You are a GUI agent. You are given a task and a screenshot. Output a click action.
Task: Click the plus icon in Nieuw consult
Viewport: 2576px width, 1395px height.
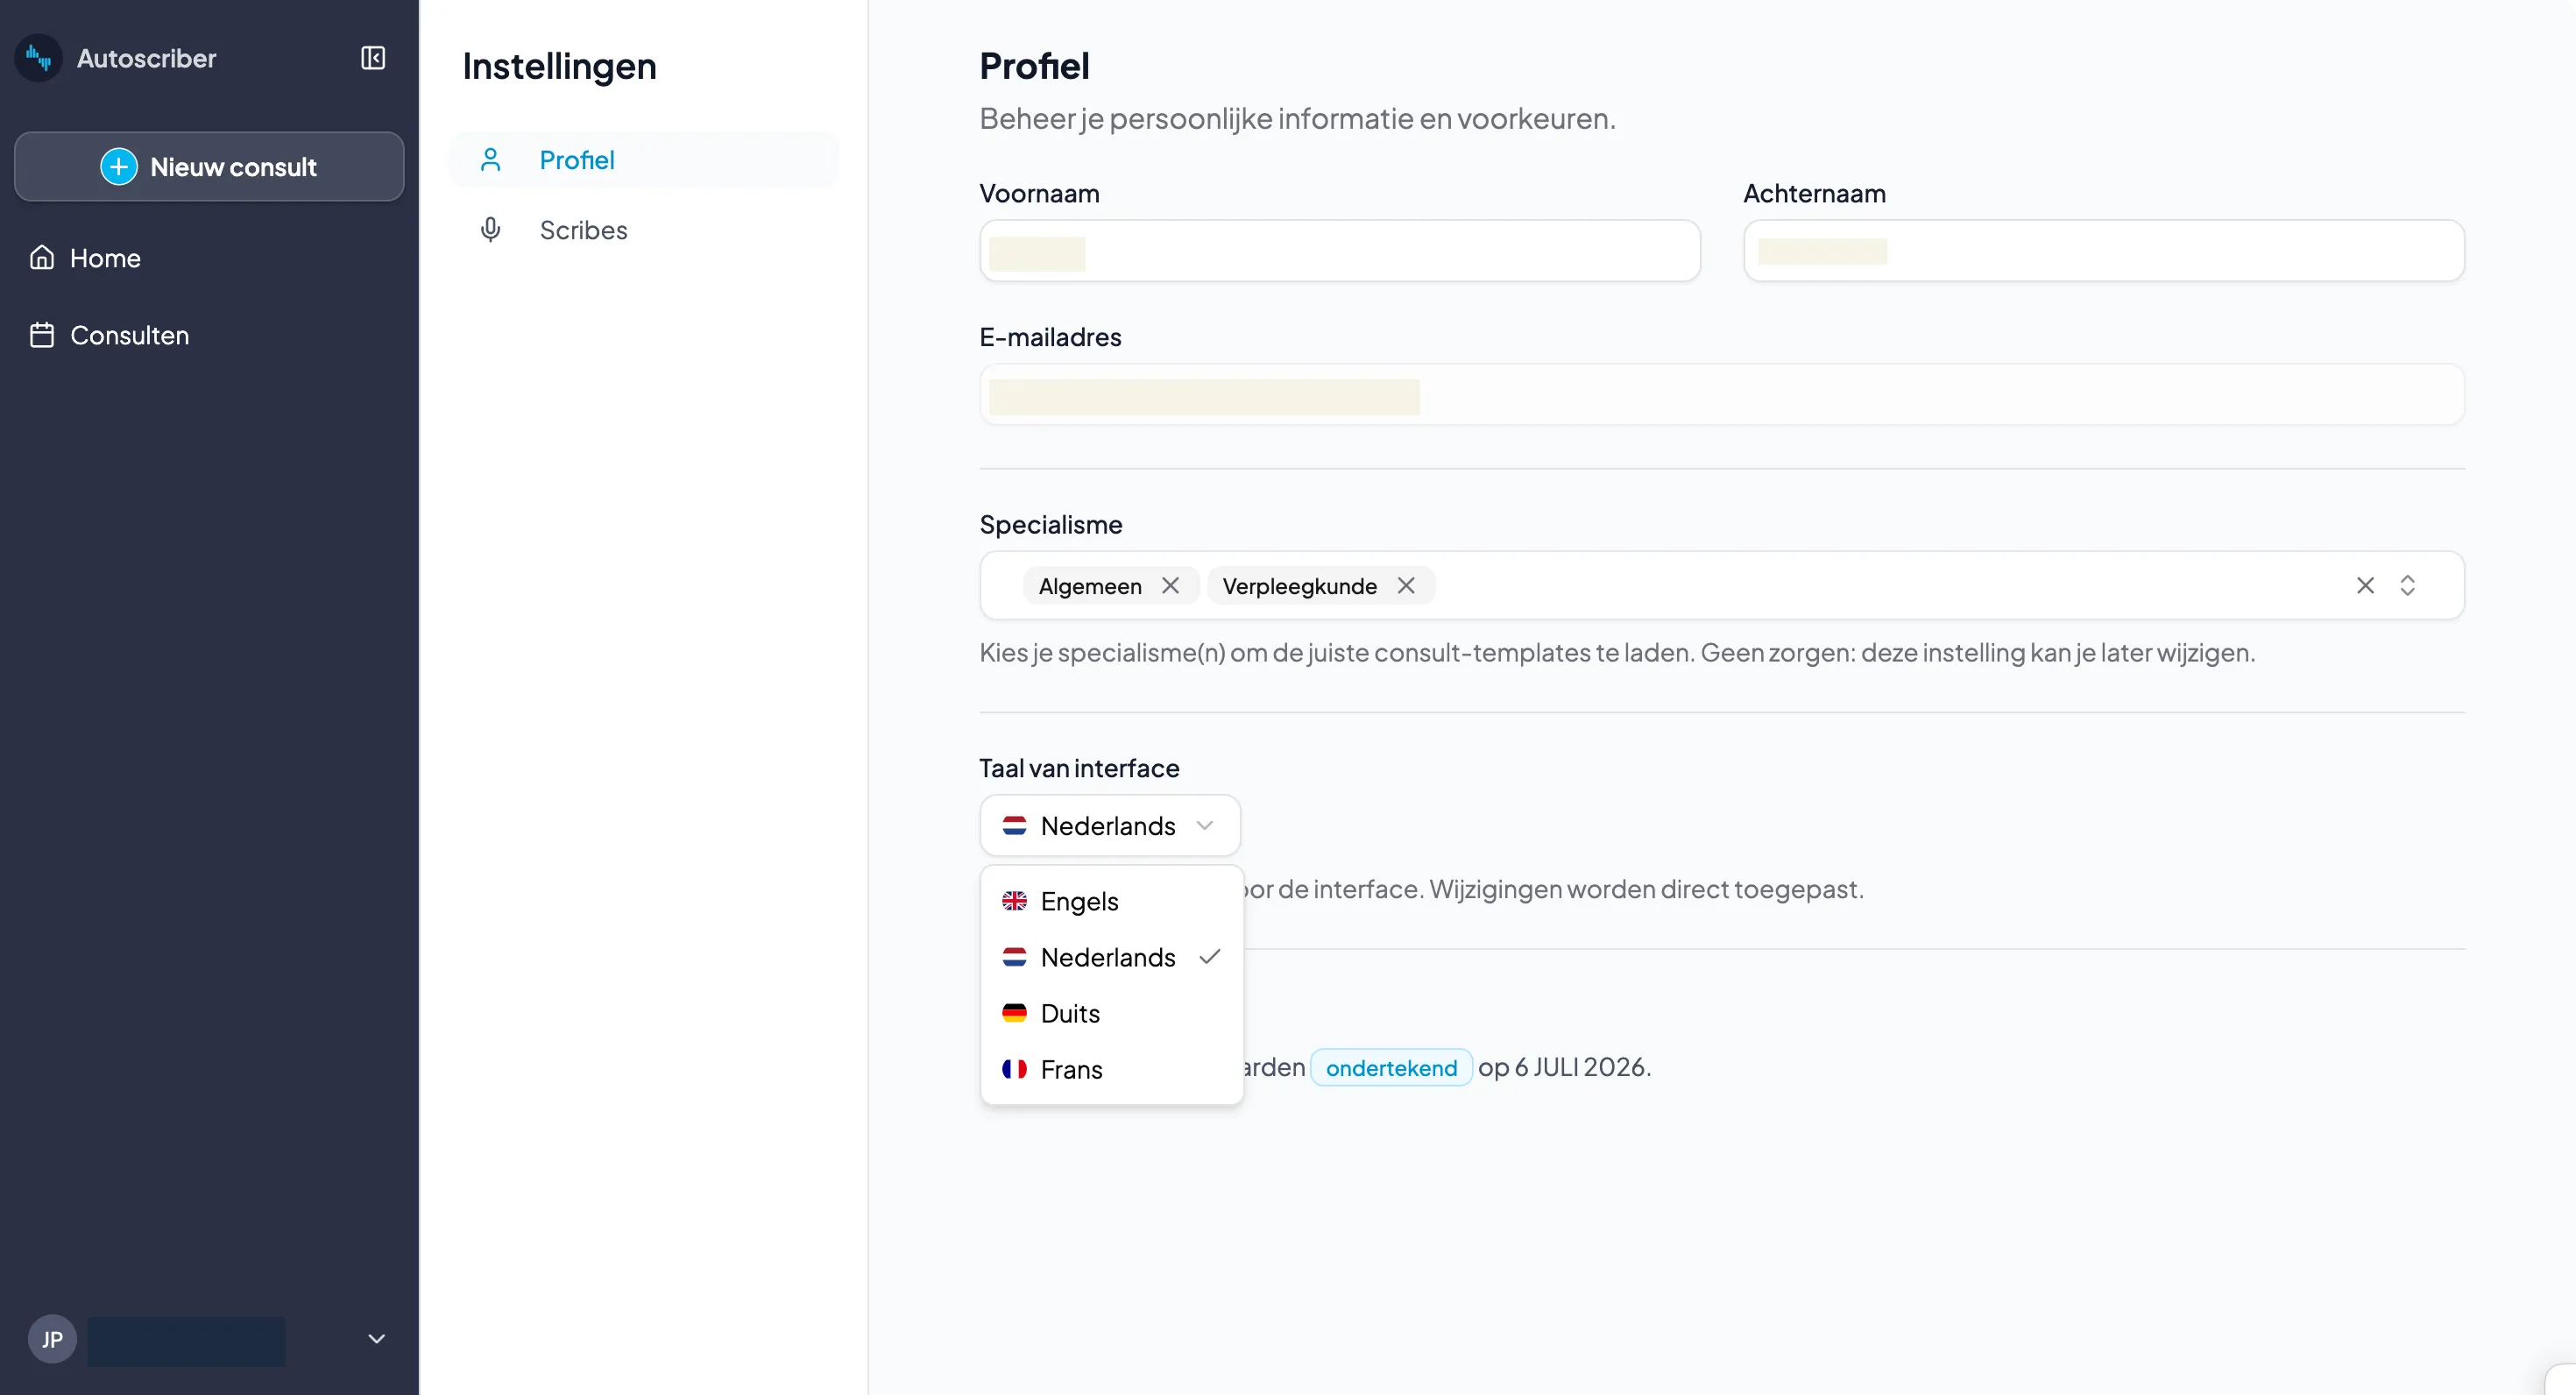tap(119, 167)
